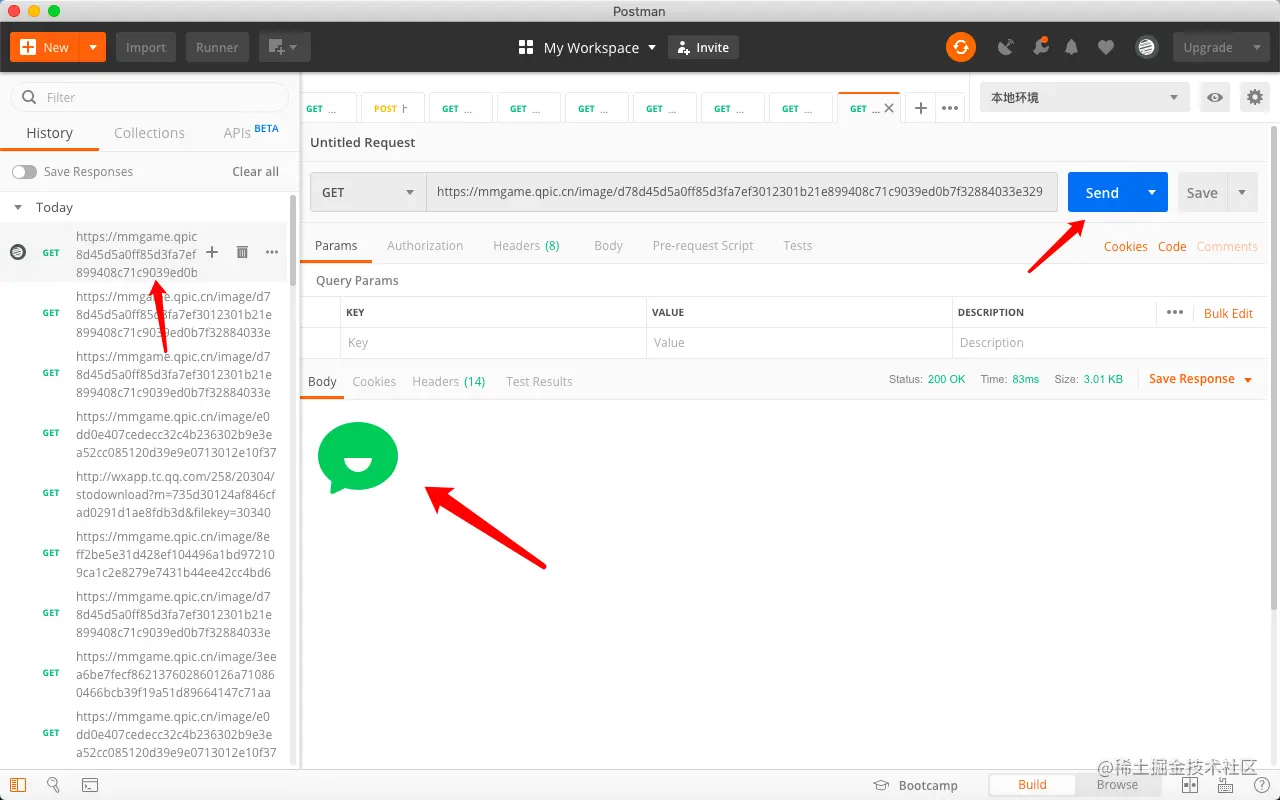Select the POST request tab
Viewport: 1280px width, 800px height.
coord(392,108)
